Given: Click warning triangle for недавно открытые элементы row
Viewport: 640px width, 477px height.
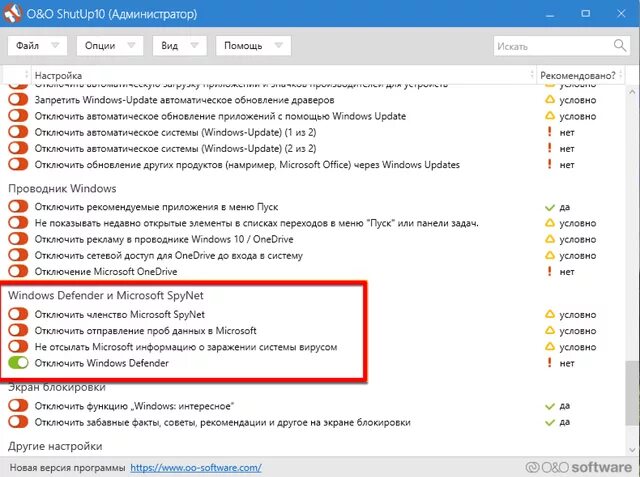Looking at the screenshot, I should tap(550, 223).
